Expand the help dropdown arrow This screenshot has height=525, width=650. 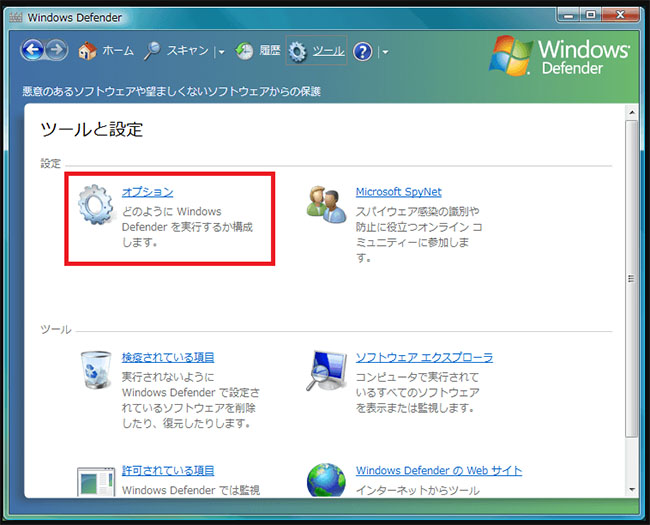tap(385, 52)
